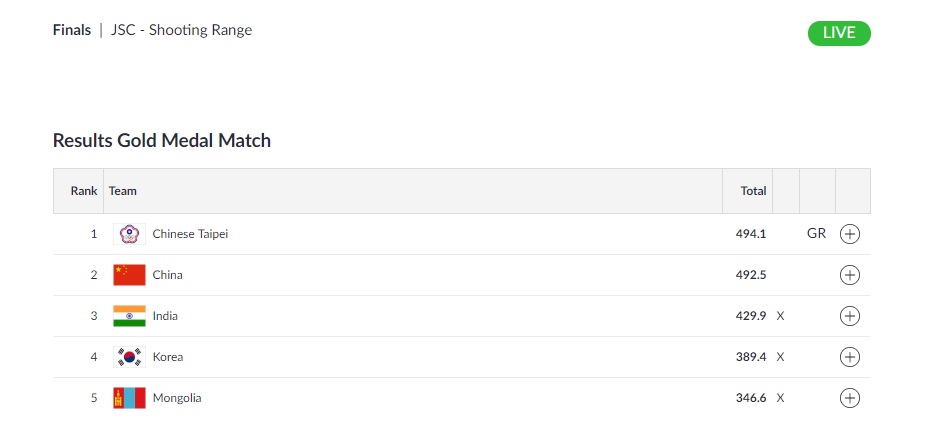930x440 pixels.
Task: Click the Chinese Taipei team name
Action: [x=190, y=234]
